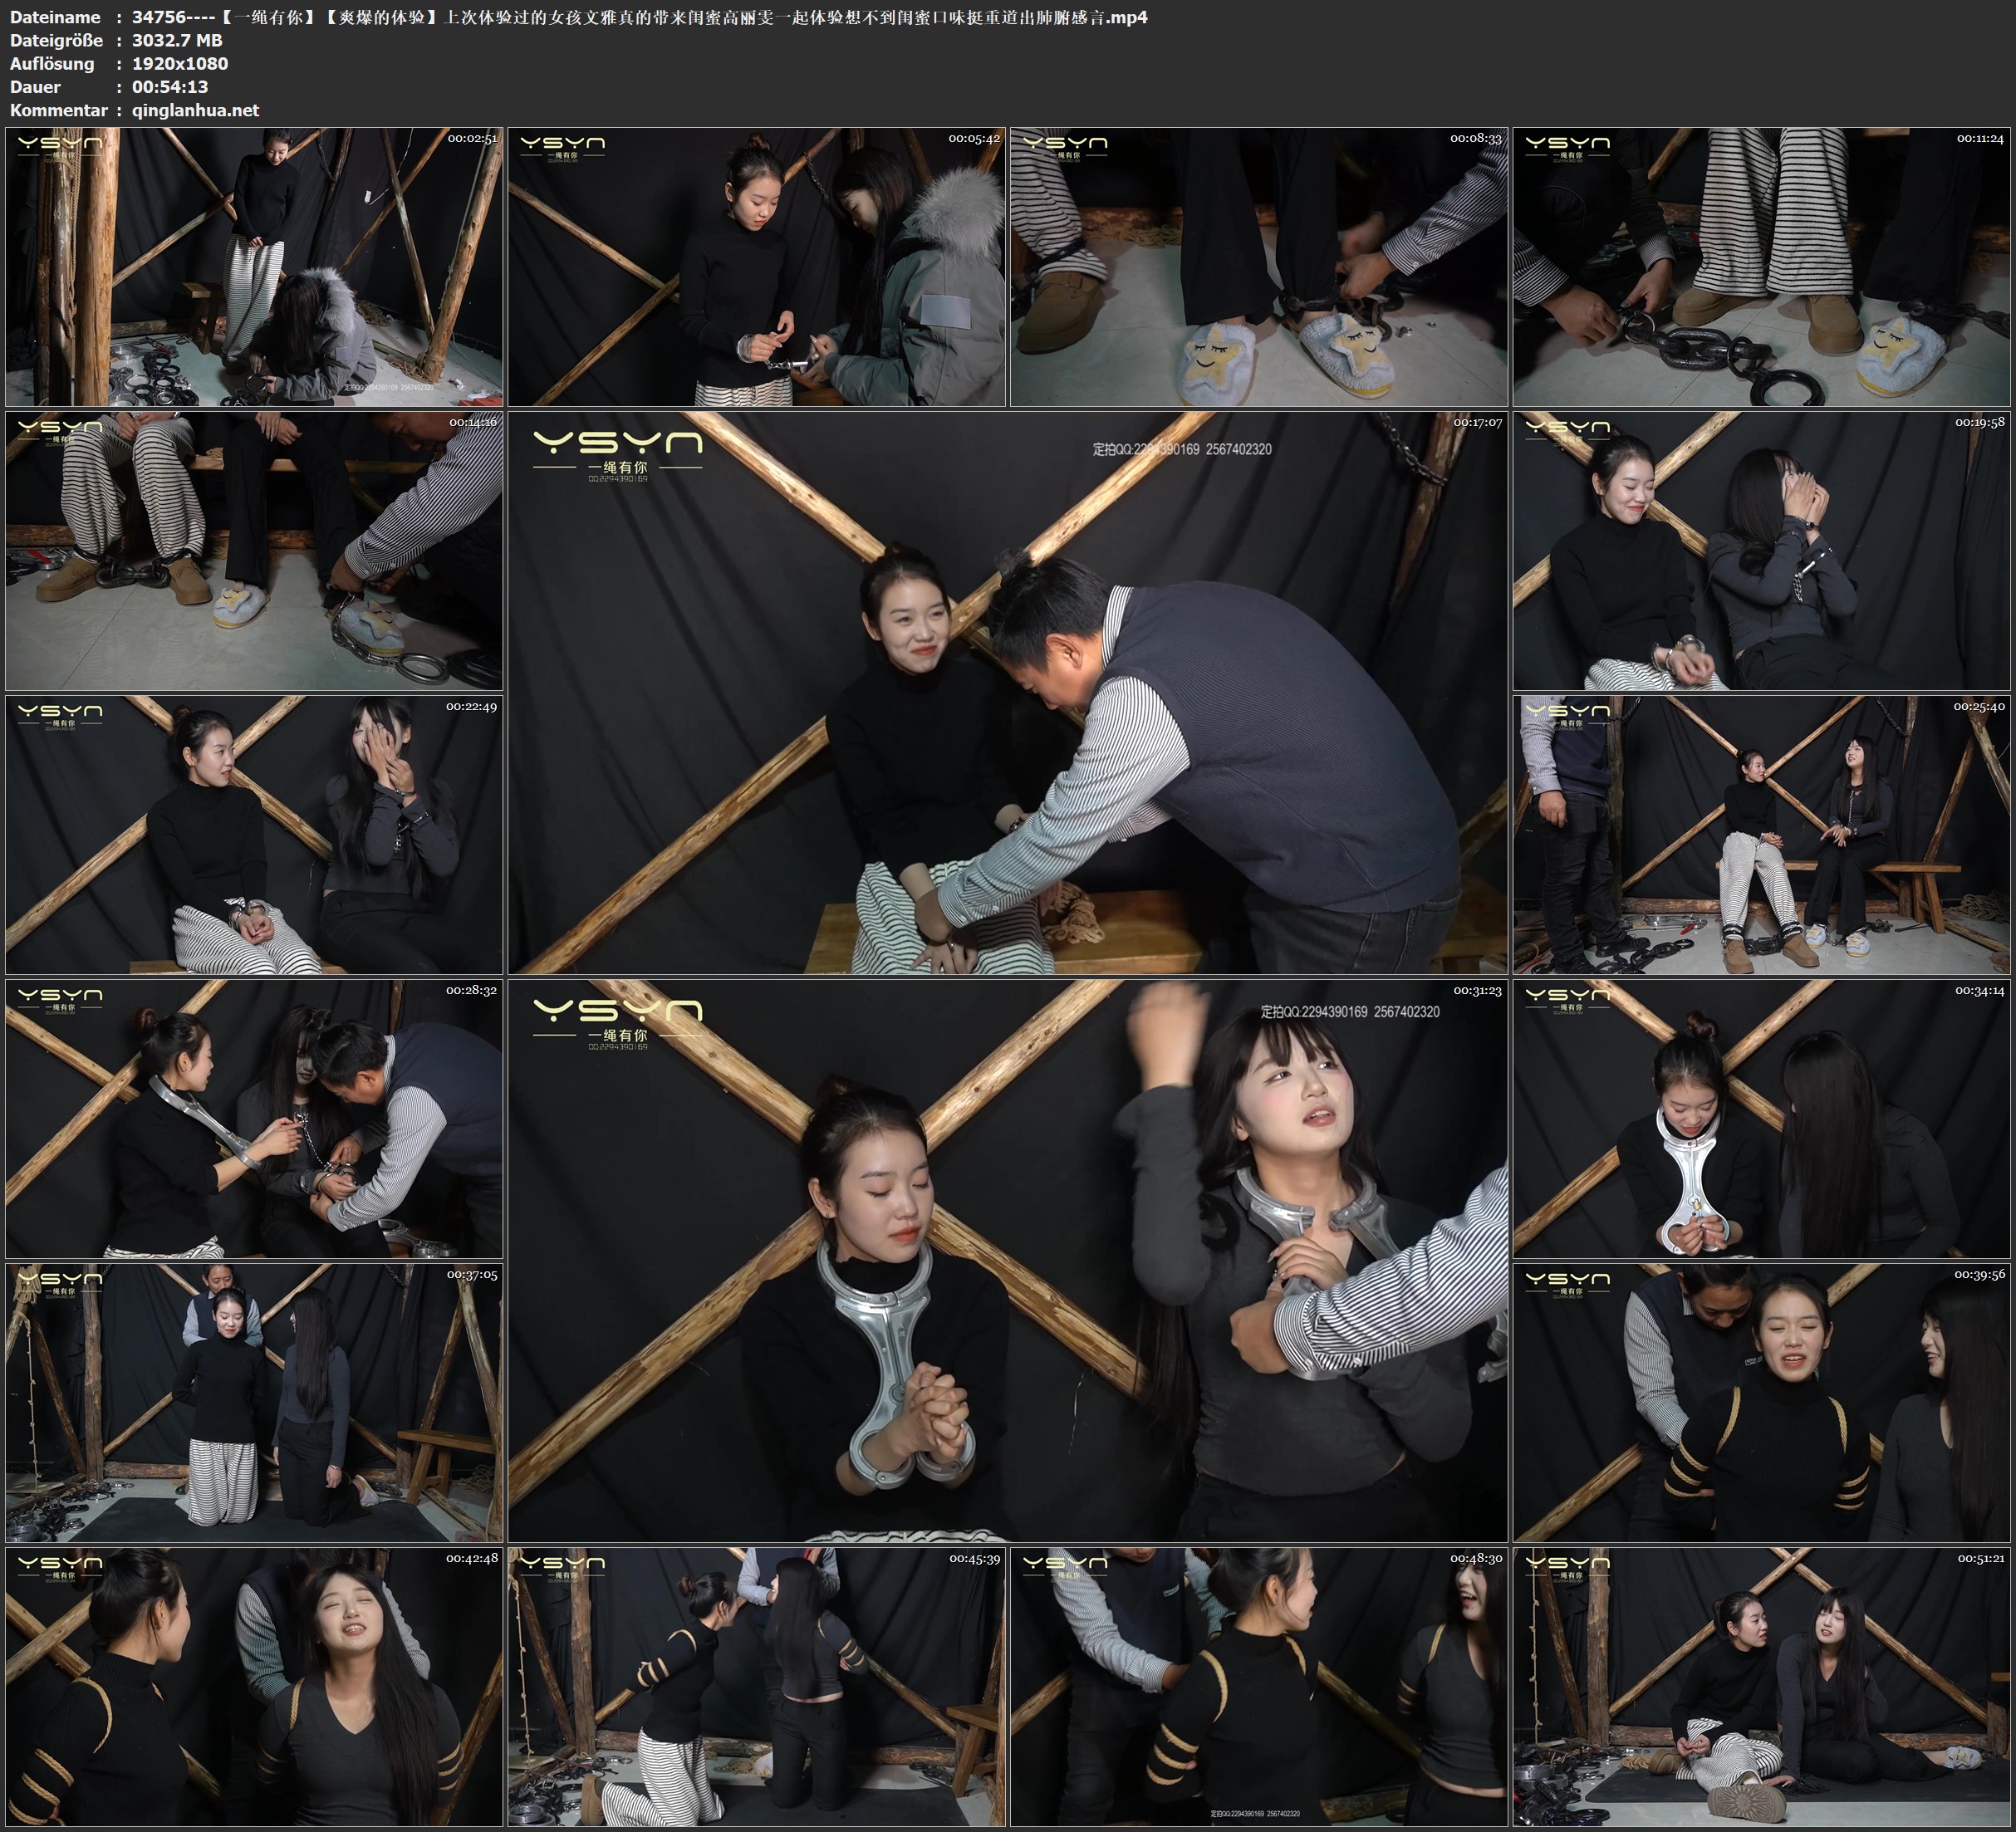Select the thumbnail stamped 00:34:14
This screenshot has width=2016, height=1832.
point(1762,1119)
